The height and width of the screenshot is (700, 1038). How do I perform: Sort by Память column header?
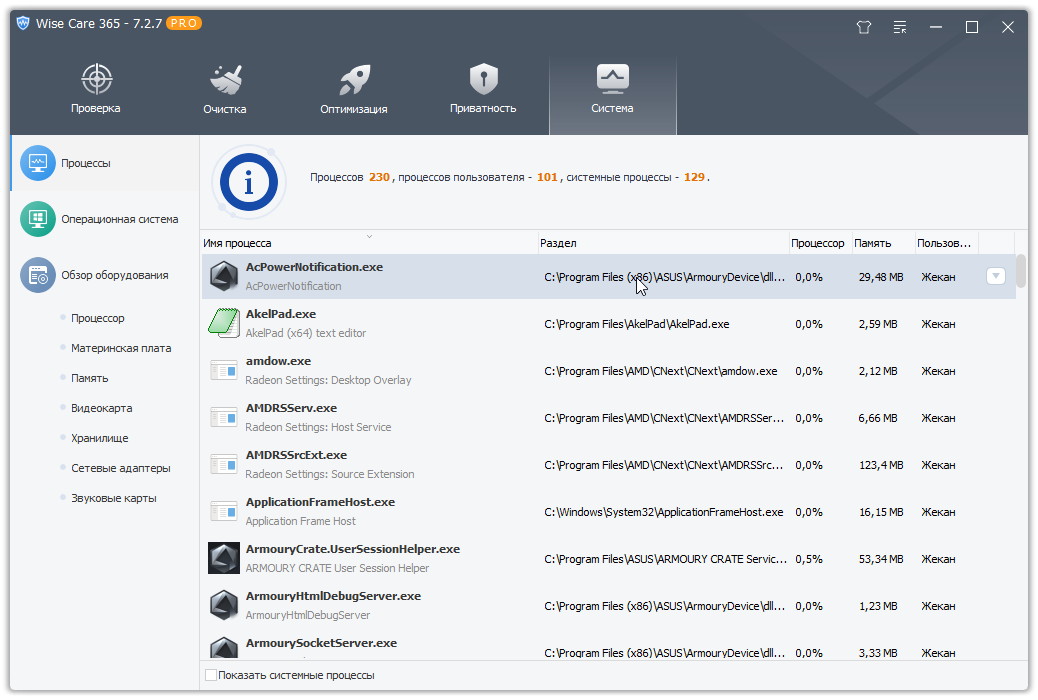tap(883, 243)
